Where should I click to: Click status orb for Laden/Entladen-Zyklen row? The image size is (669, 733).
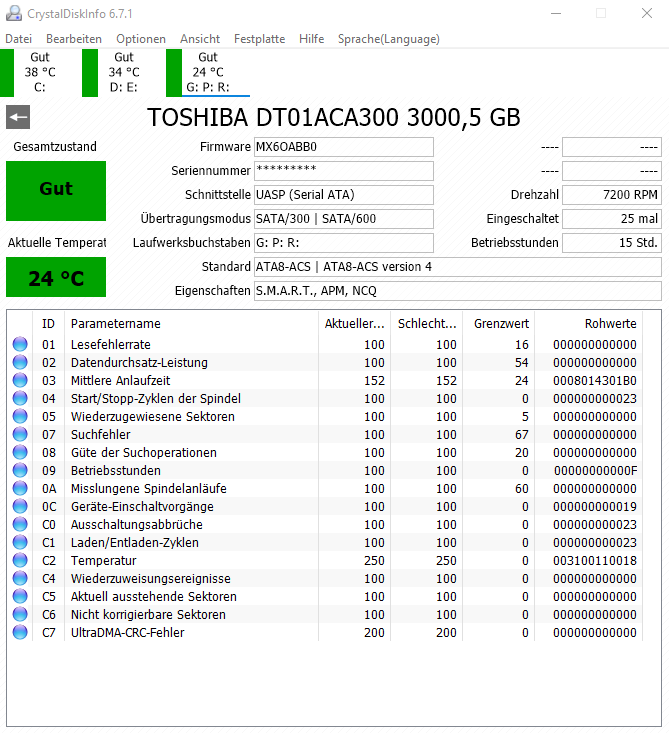(20, 542)
